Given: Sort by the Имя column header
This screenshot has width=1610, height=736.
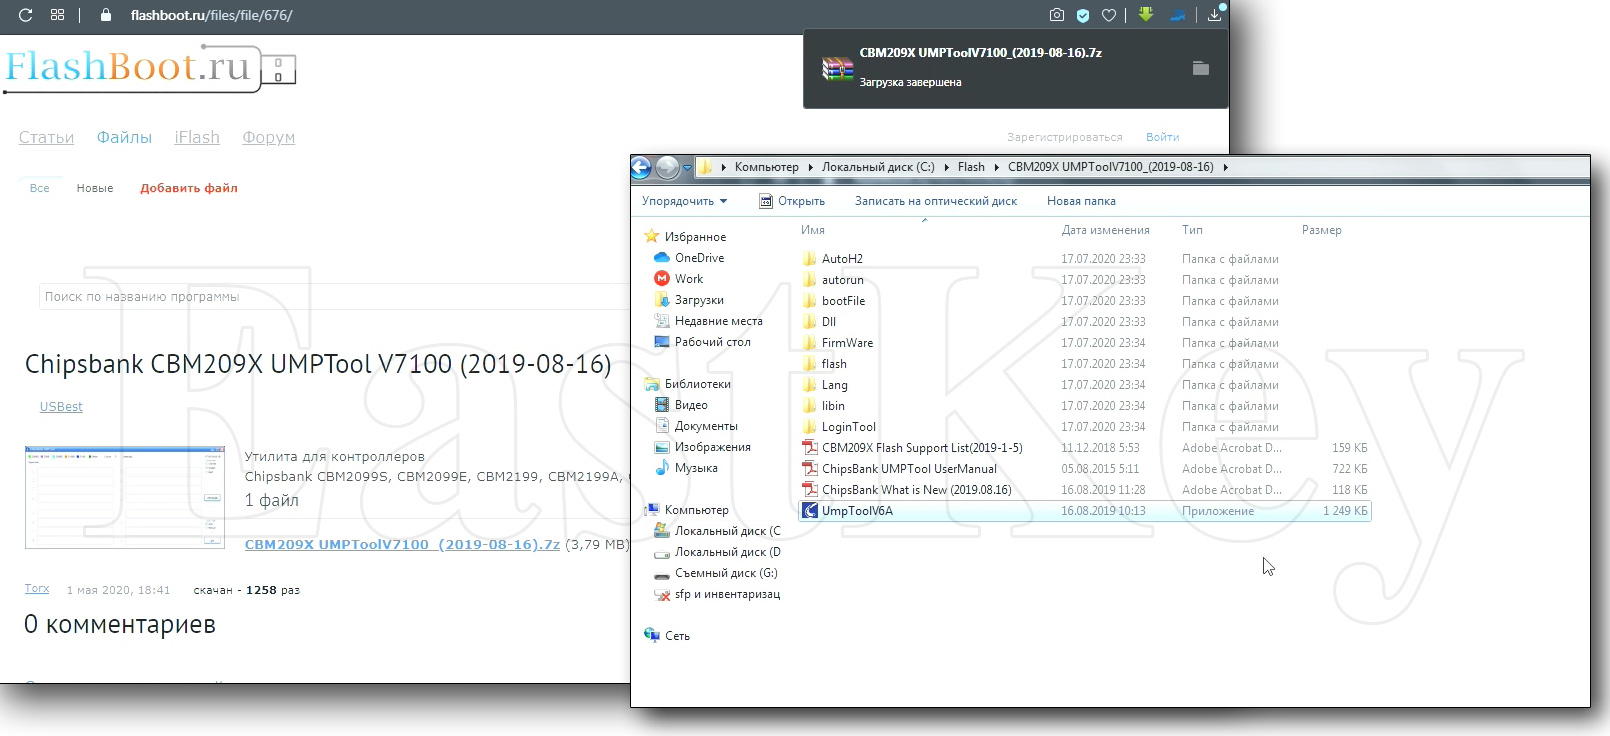Looking at the screenshot, I should (x=813, y=230).
